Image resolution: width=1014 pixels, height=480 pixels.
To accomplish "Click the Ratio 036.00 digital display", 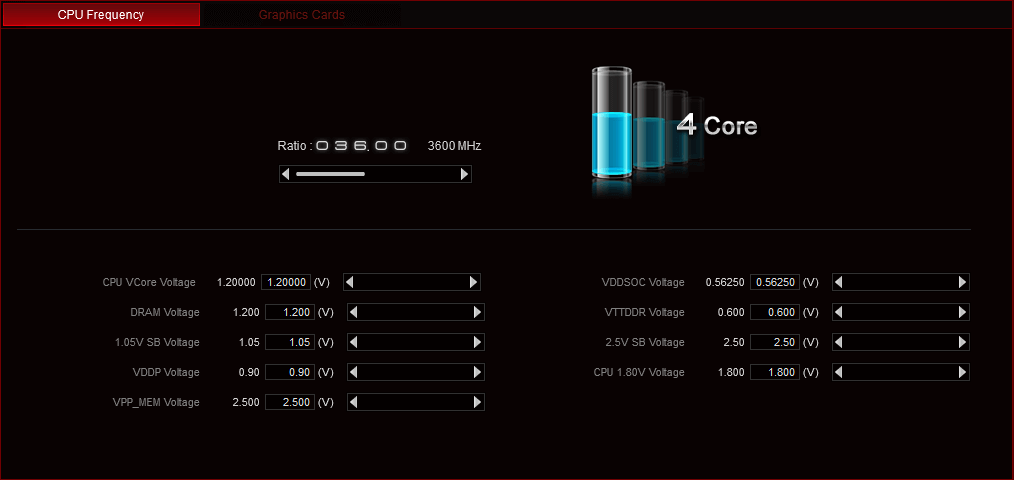I will tap(361, 146).
